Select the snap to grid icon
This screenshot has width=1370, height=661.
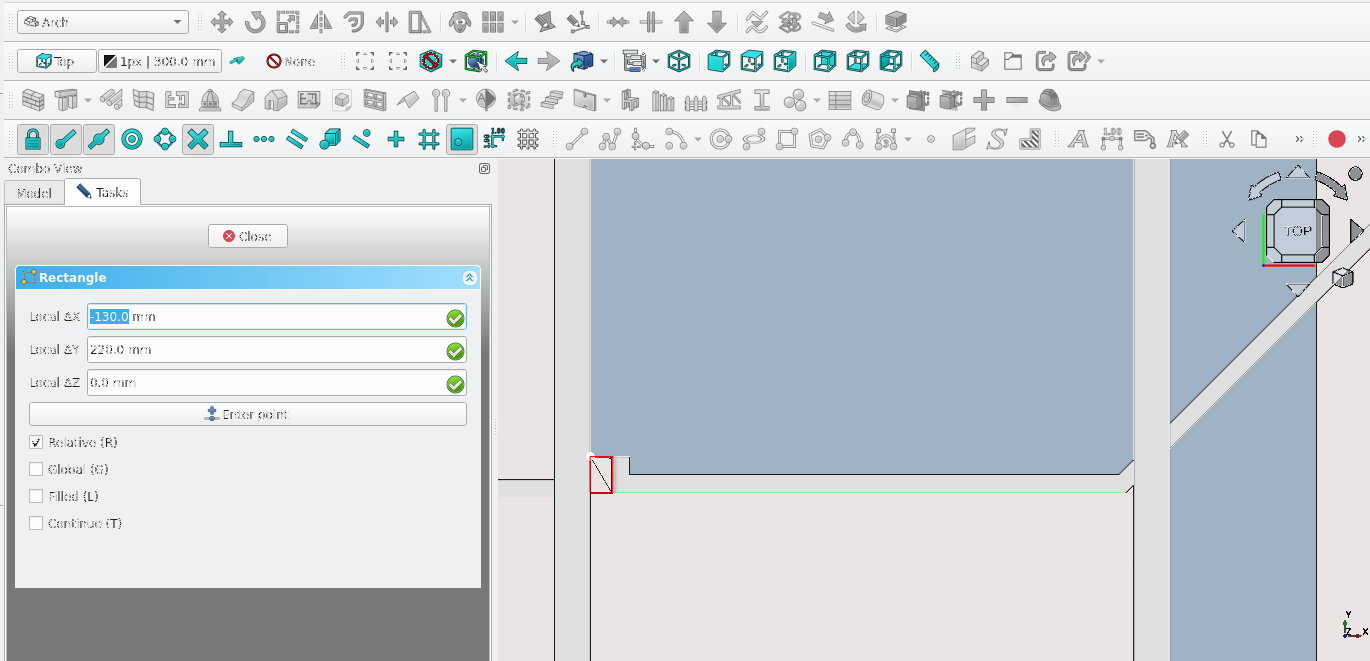click(429, 139)
